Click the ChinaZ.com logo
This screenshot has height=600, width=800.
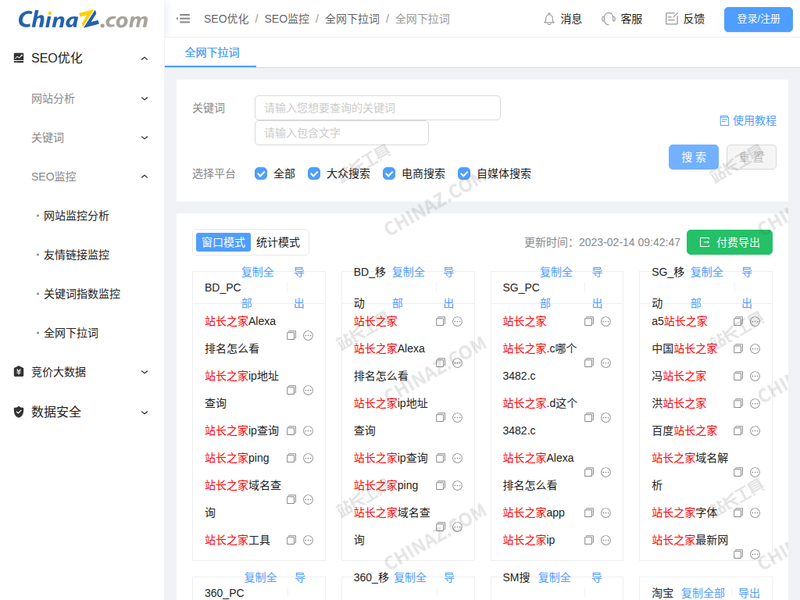point(83,20)
